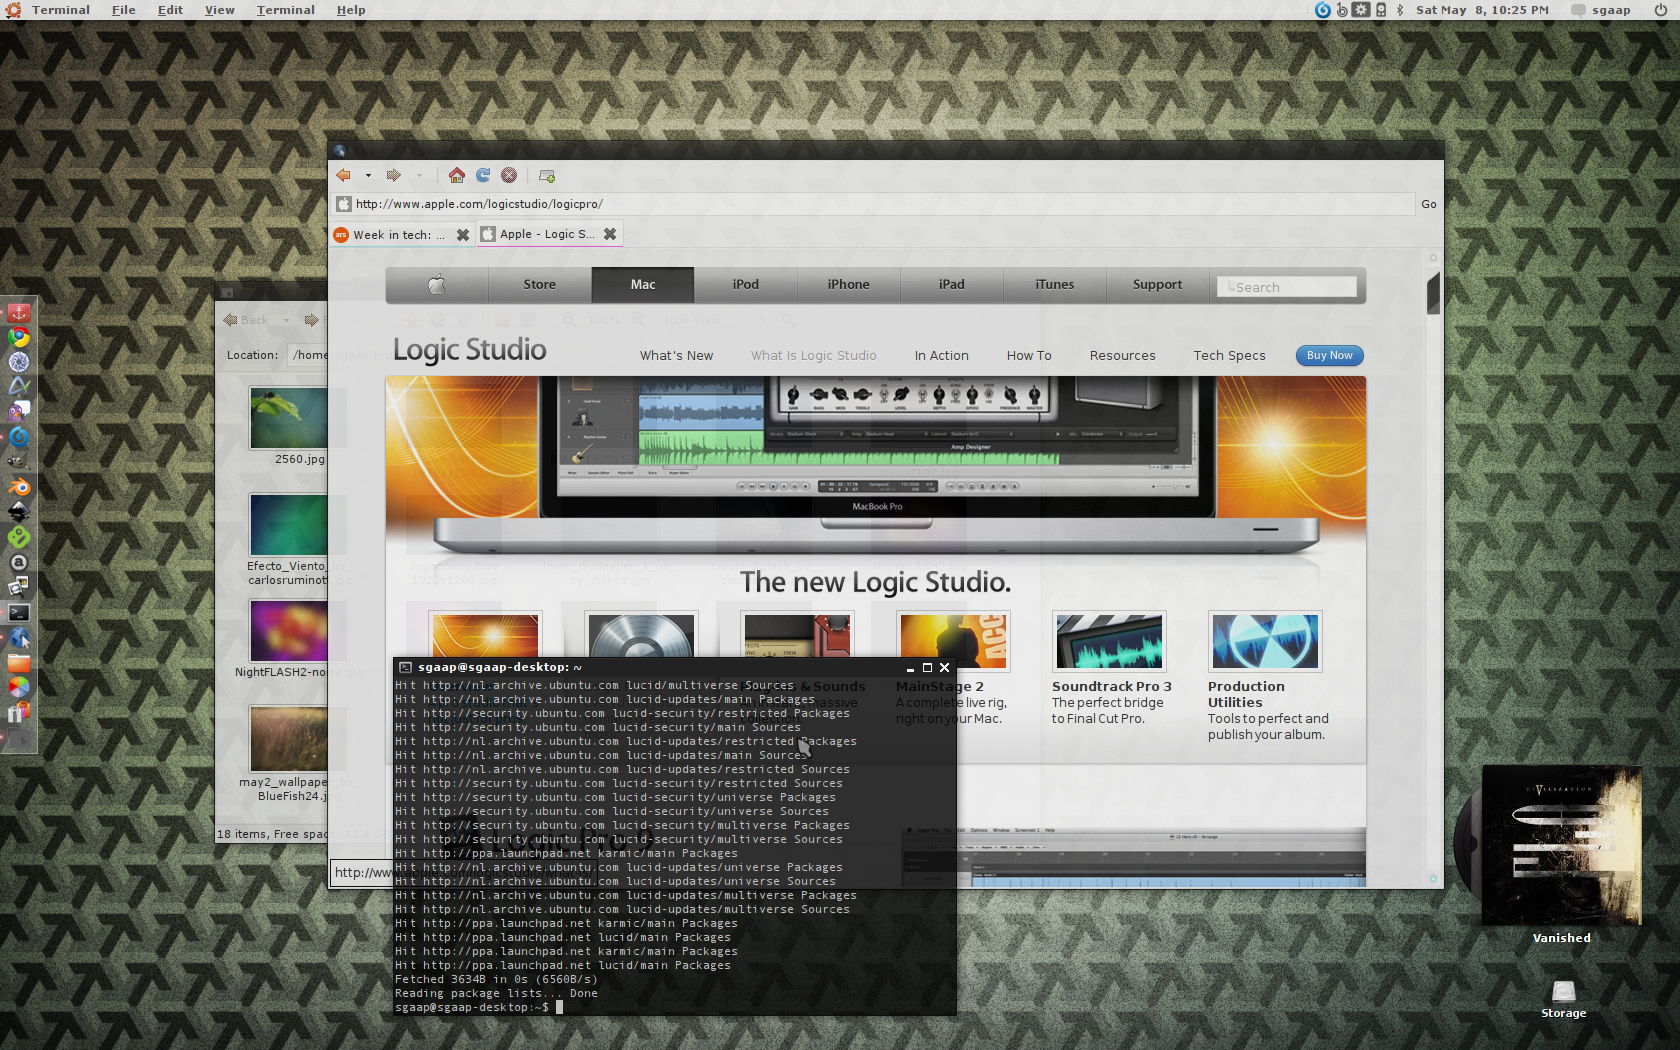Click the blue swirl tray icon

pyautogui.click(x=1323, y=10)
